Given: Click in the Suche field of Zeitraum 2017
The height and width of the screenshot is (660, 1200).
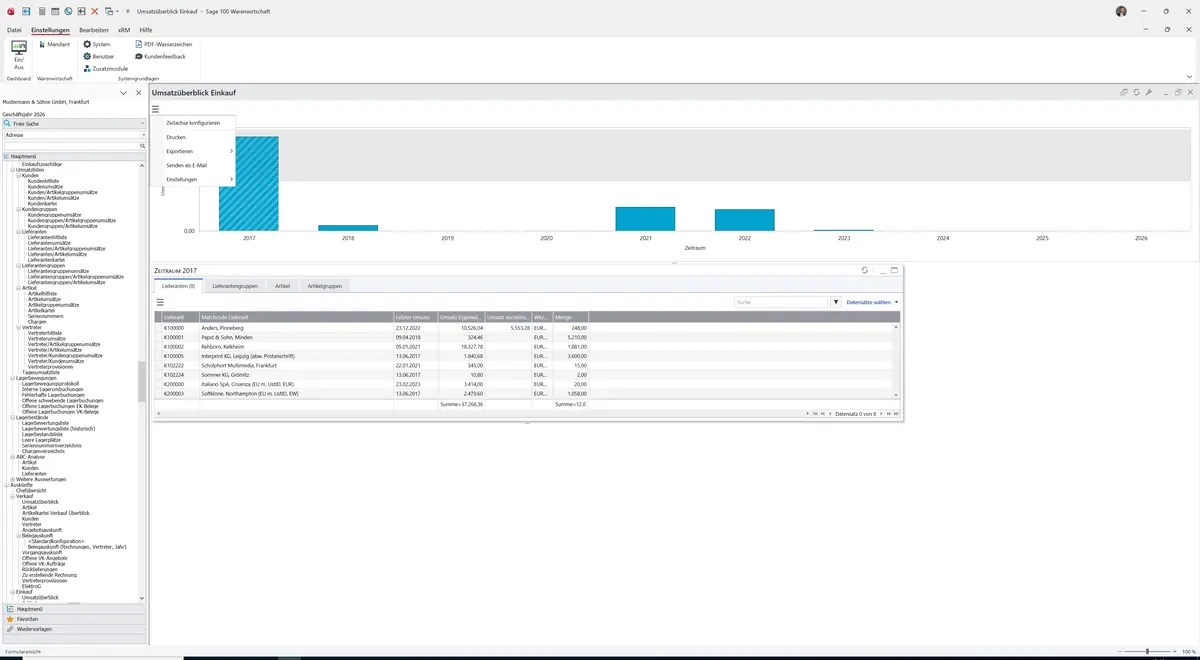Looking at the screenshot, I should pos(781,301).
